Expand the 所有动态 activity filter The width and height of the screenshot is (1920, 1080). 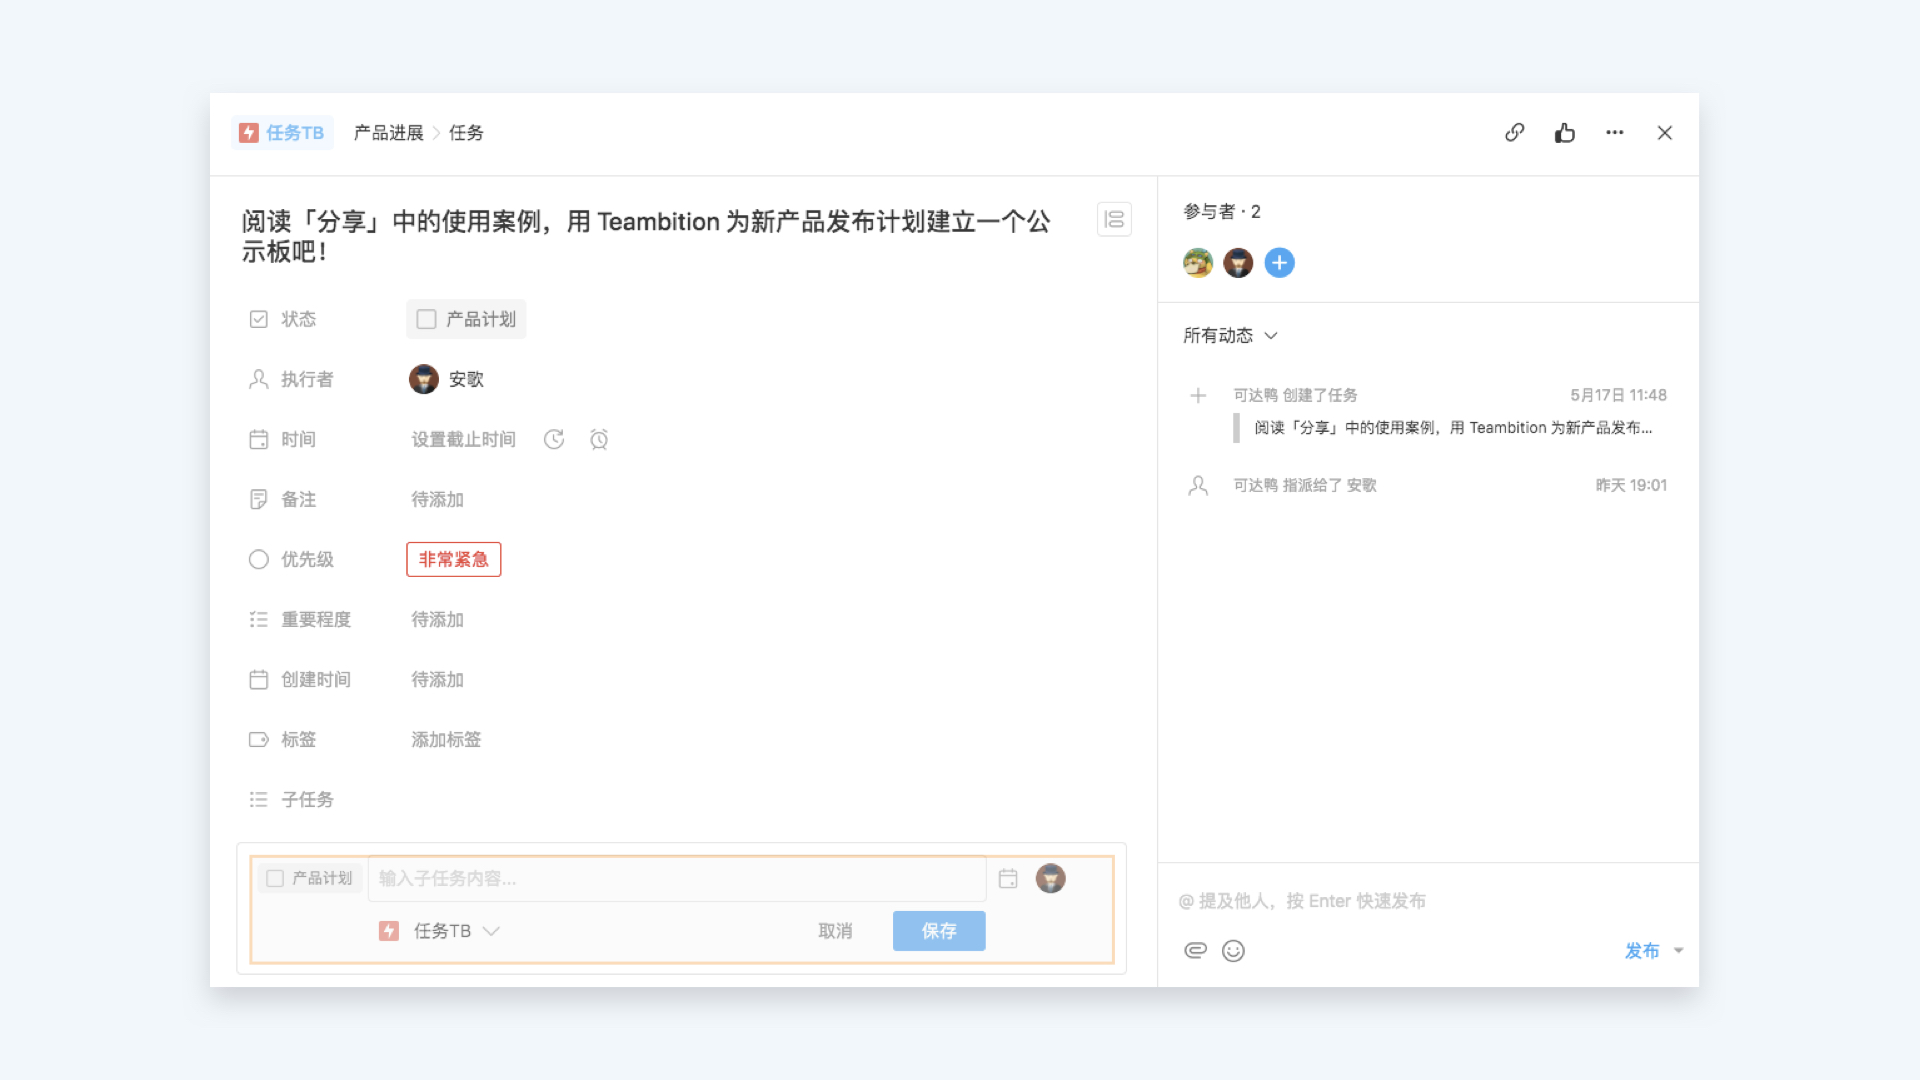[x=1230, y=335]
